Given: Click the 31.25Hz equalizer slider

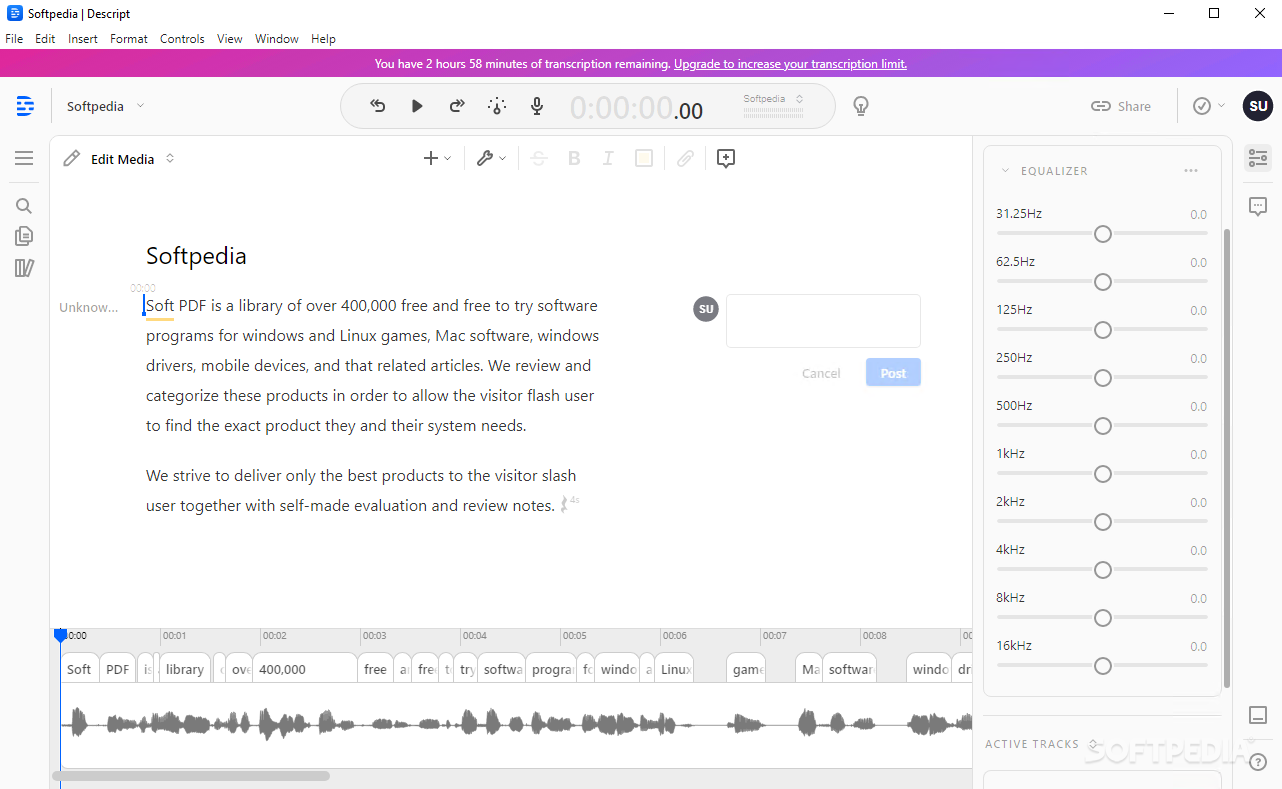Looking at the screenshot, I should (x=1102, y=233).
